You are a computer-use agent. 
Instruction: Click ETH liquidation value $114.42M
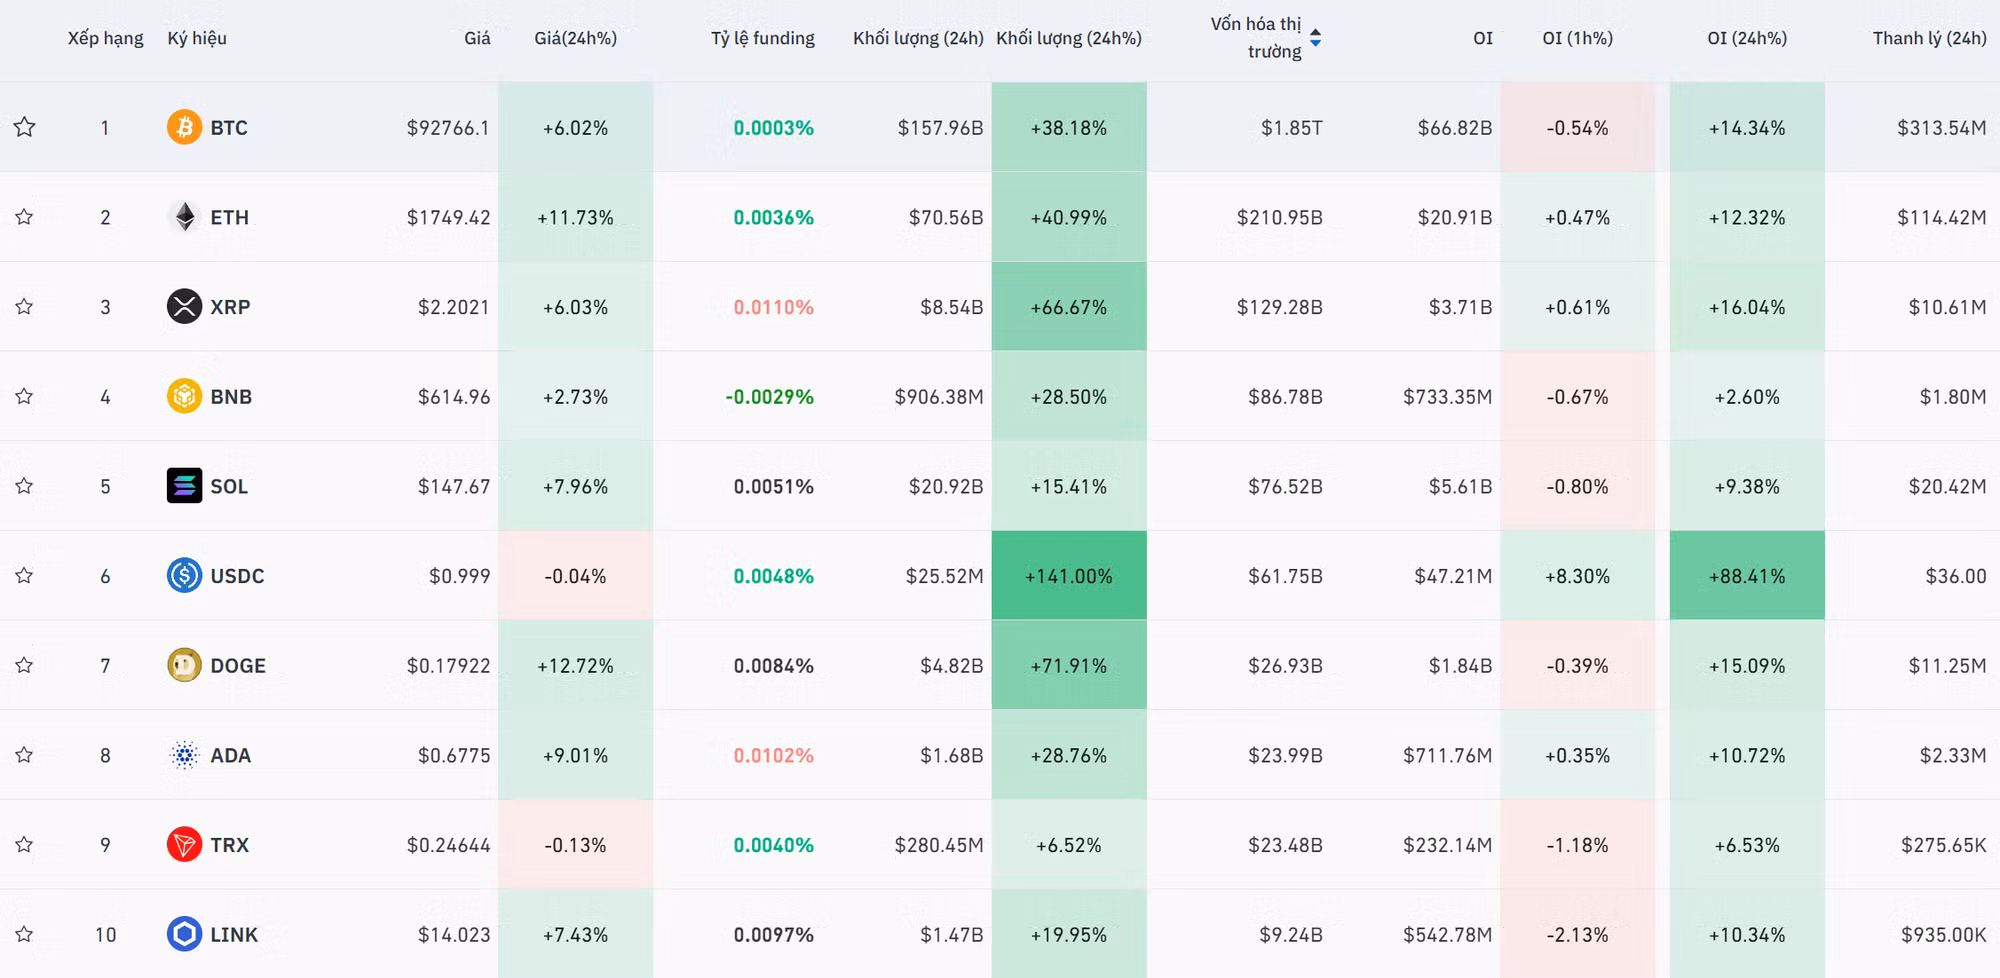coord(1941,217)
